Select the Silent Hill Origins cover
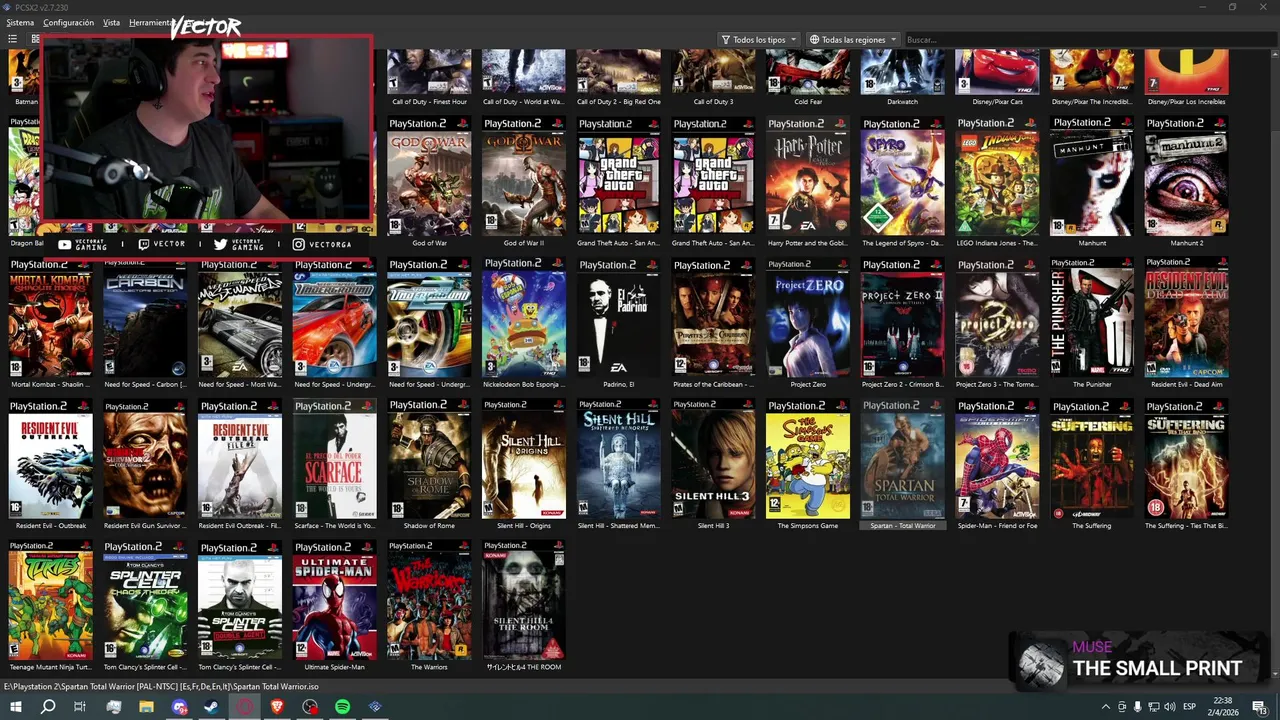 tap(523, 459)
